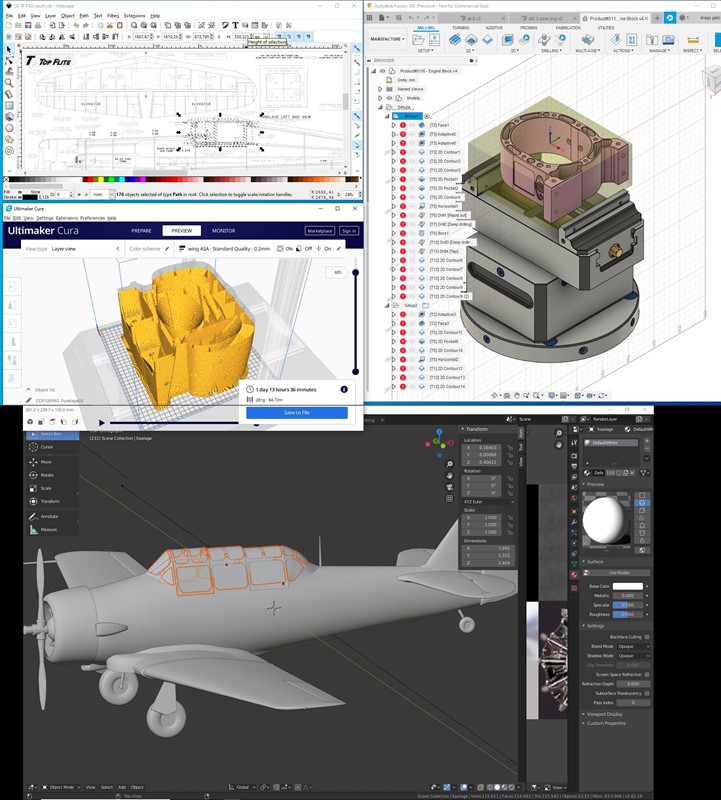This screenshot has width=721, height=800.
Task: Toggle Subsurface Translucency checkbox
Action: pyautogui.click(x=647, y=693)
